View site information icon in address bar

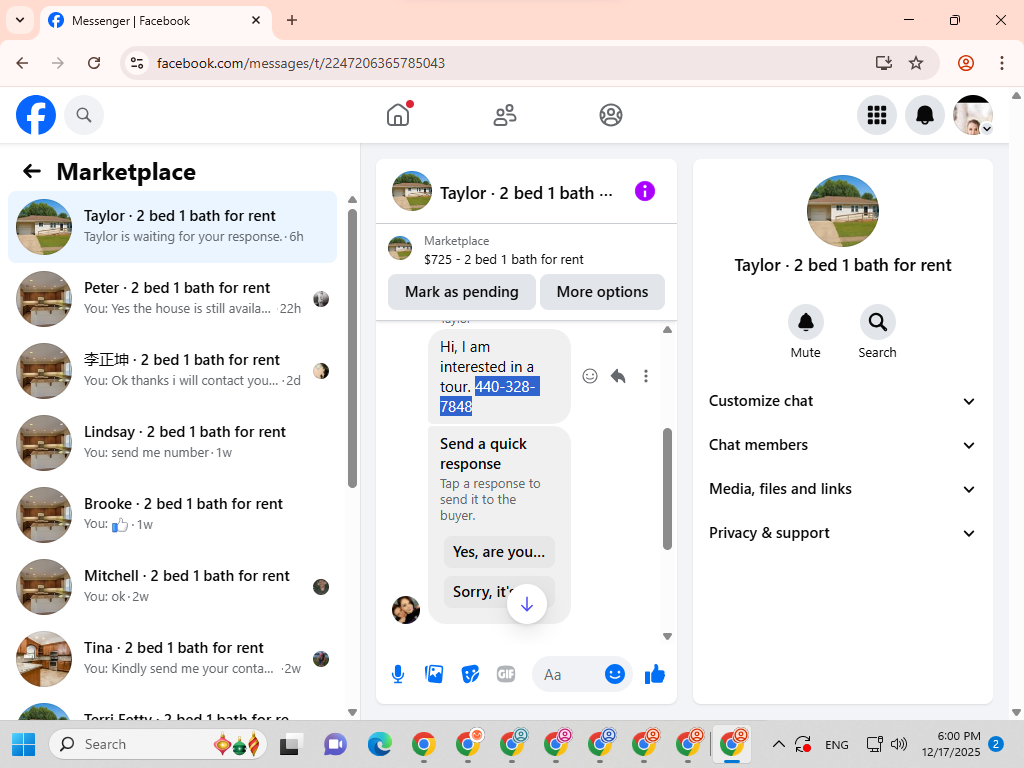pos(137,63)
